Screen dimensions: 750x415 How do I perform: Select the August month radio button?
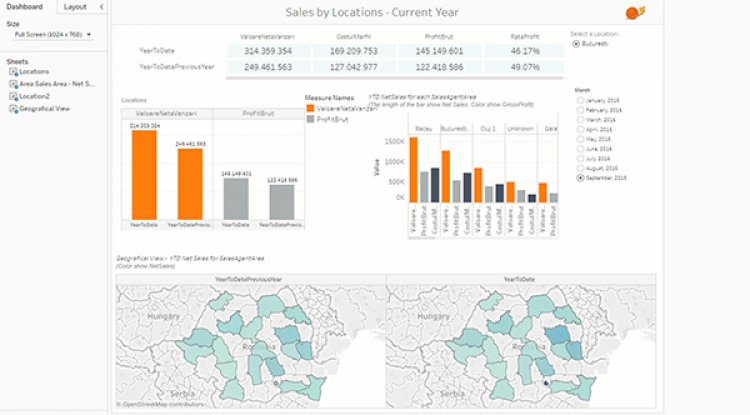[580, 168]
